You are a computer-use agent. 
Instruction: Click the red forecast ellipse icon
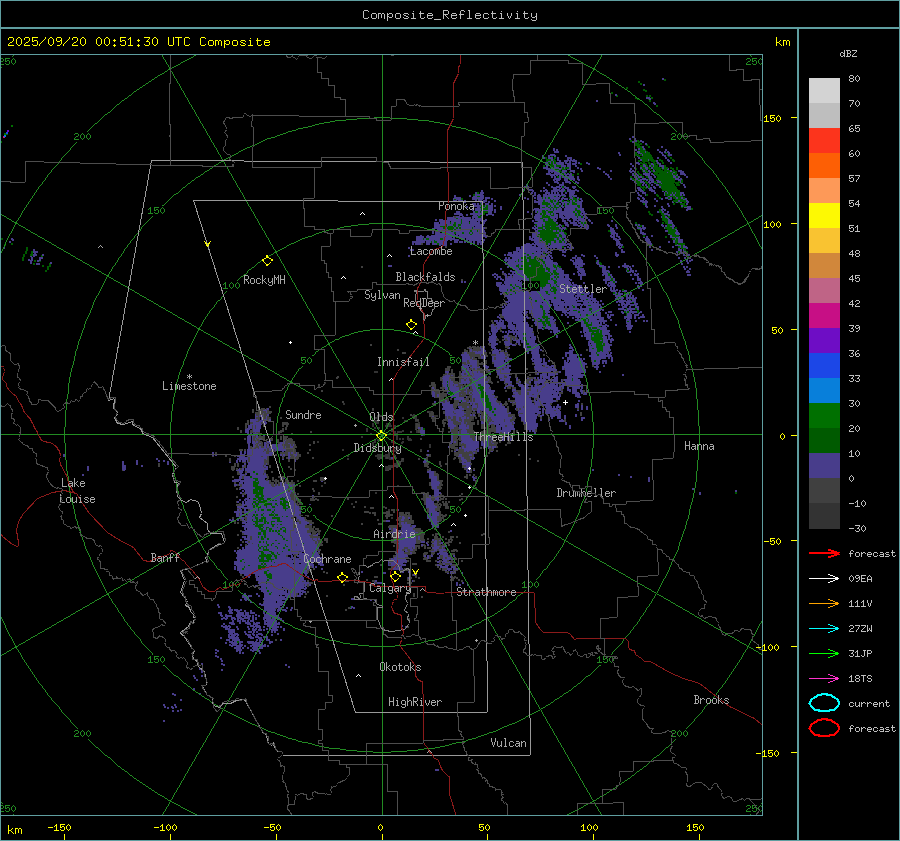[x=824, y=728]
